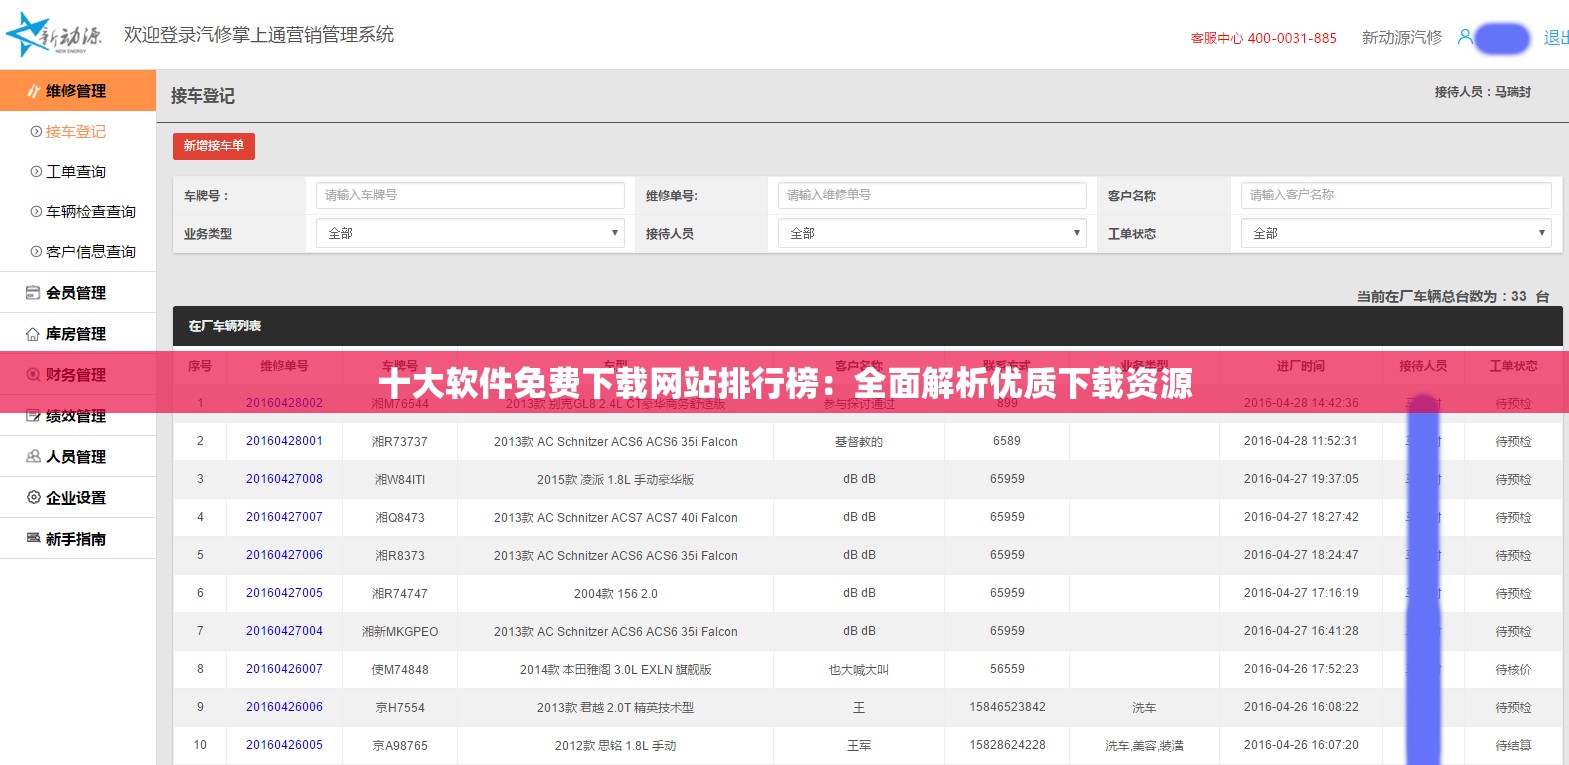Open 工单查询 in the sidebar
The height and width of the screenshot is (765, 1569).
pos(76,172)
